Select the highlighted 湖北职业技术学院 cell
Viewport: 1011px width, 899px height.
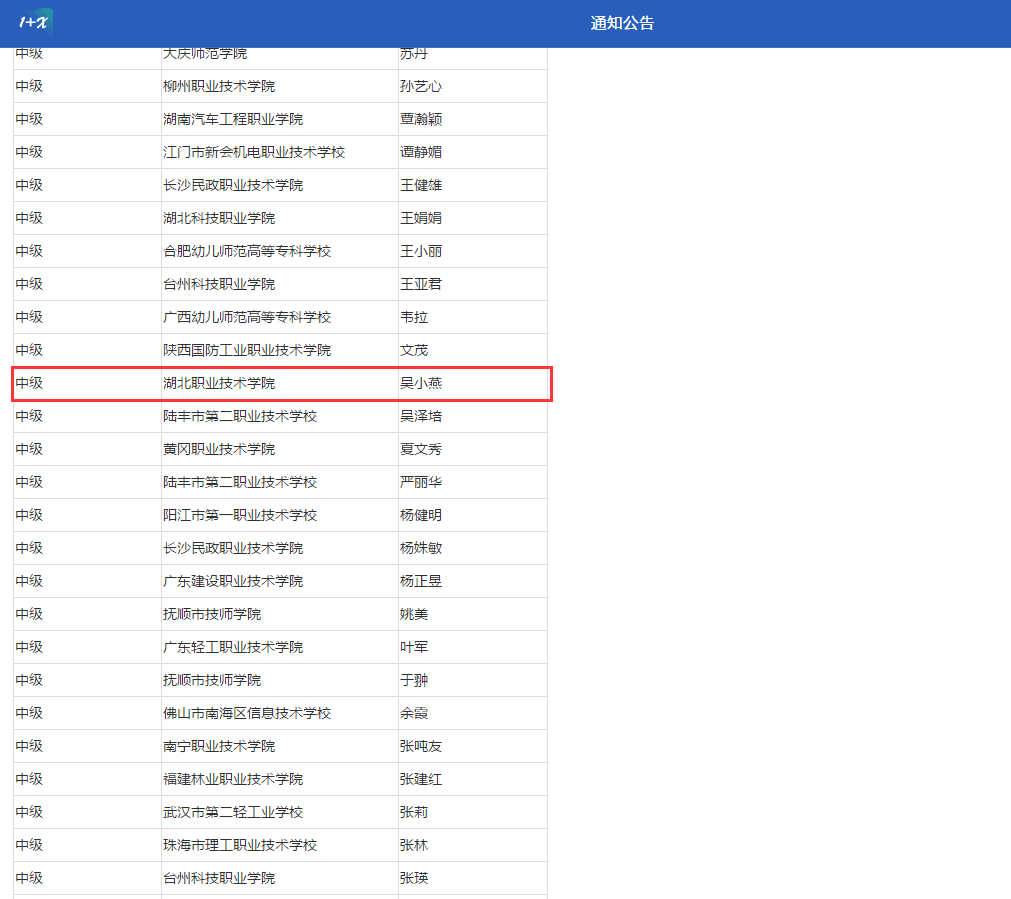pos(219,383)
